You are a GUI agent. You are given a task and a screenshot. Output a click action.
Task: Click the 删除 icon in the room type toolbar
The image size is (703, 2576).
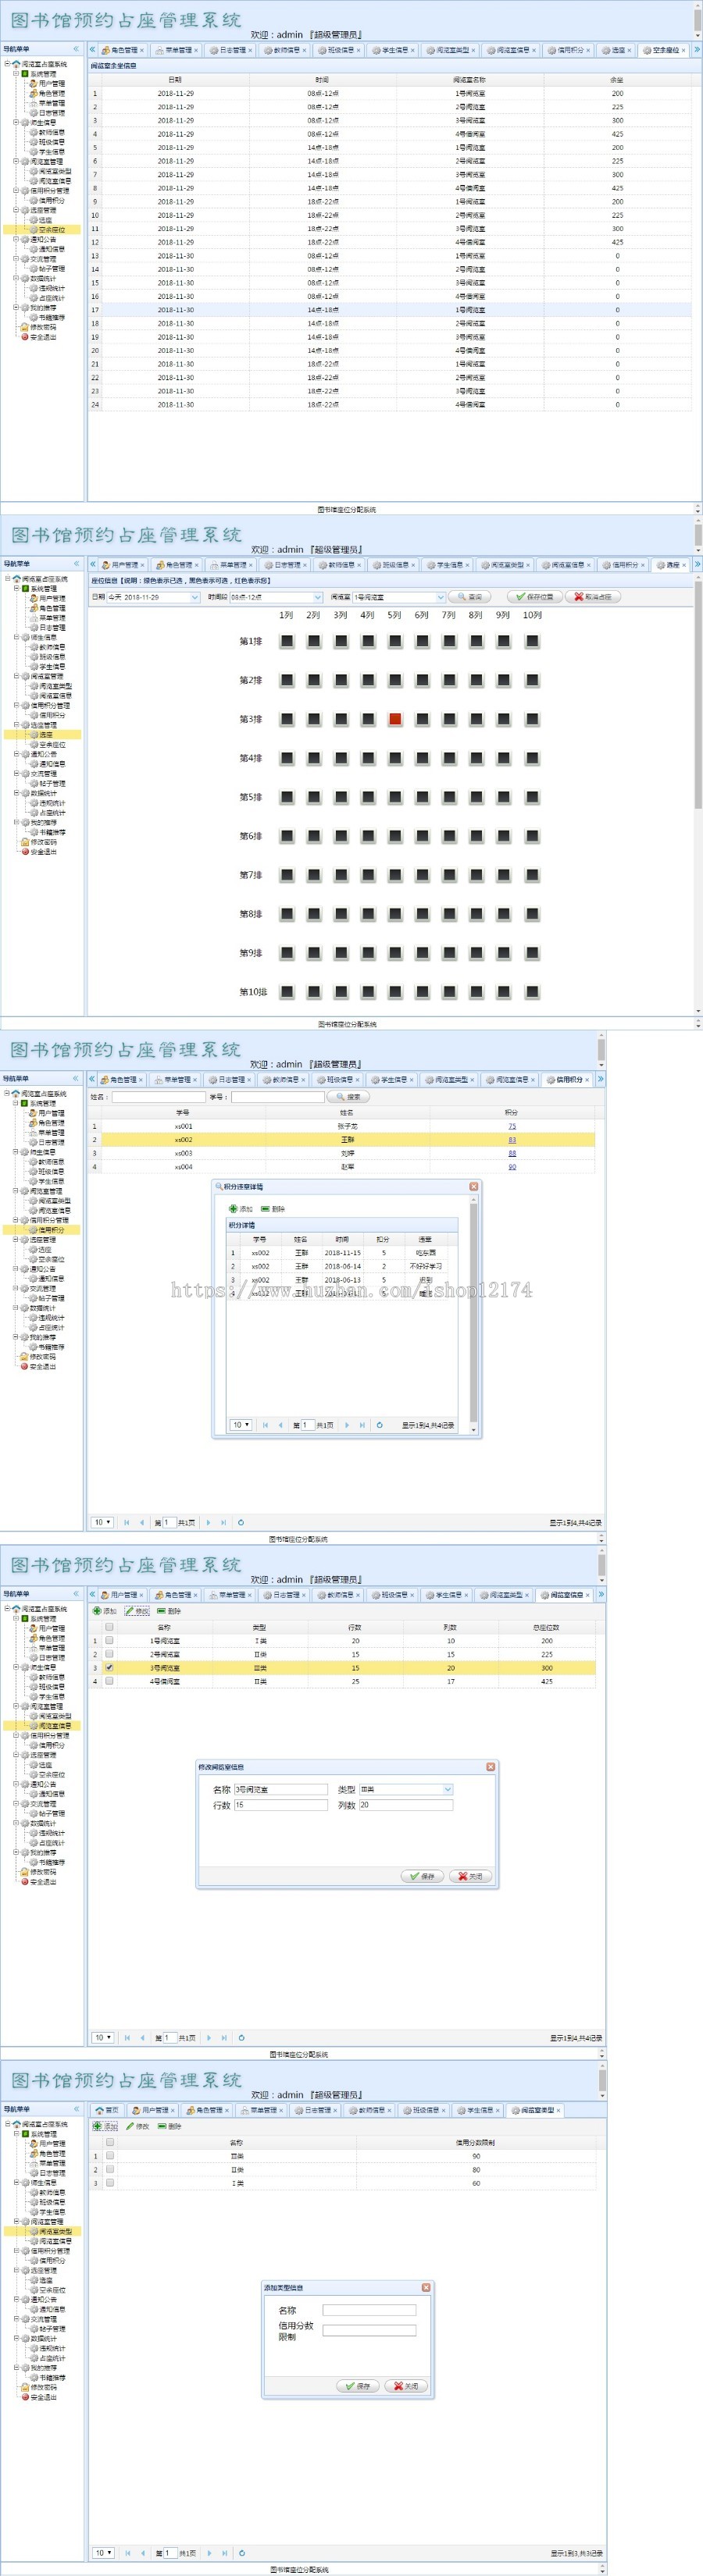point(161,2127)
